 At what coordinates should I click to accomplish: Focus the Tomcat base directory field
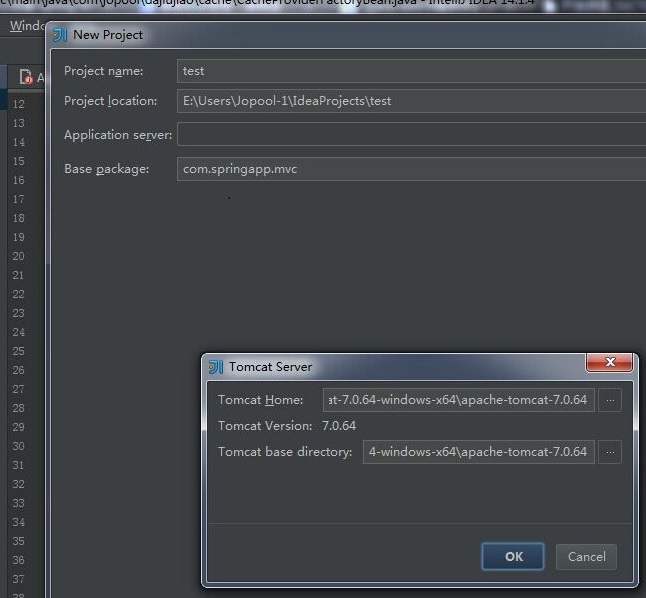pyautogui.click(x=478, y=452)
